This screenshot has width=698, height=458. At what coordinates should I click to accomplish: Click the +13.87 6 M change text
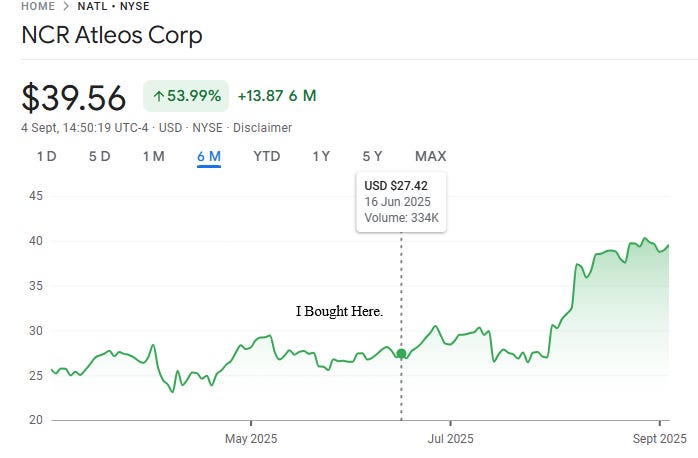click(277, 96)
